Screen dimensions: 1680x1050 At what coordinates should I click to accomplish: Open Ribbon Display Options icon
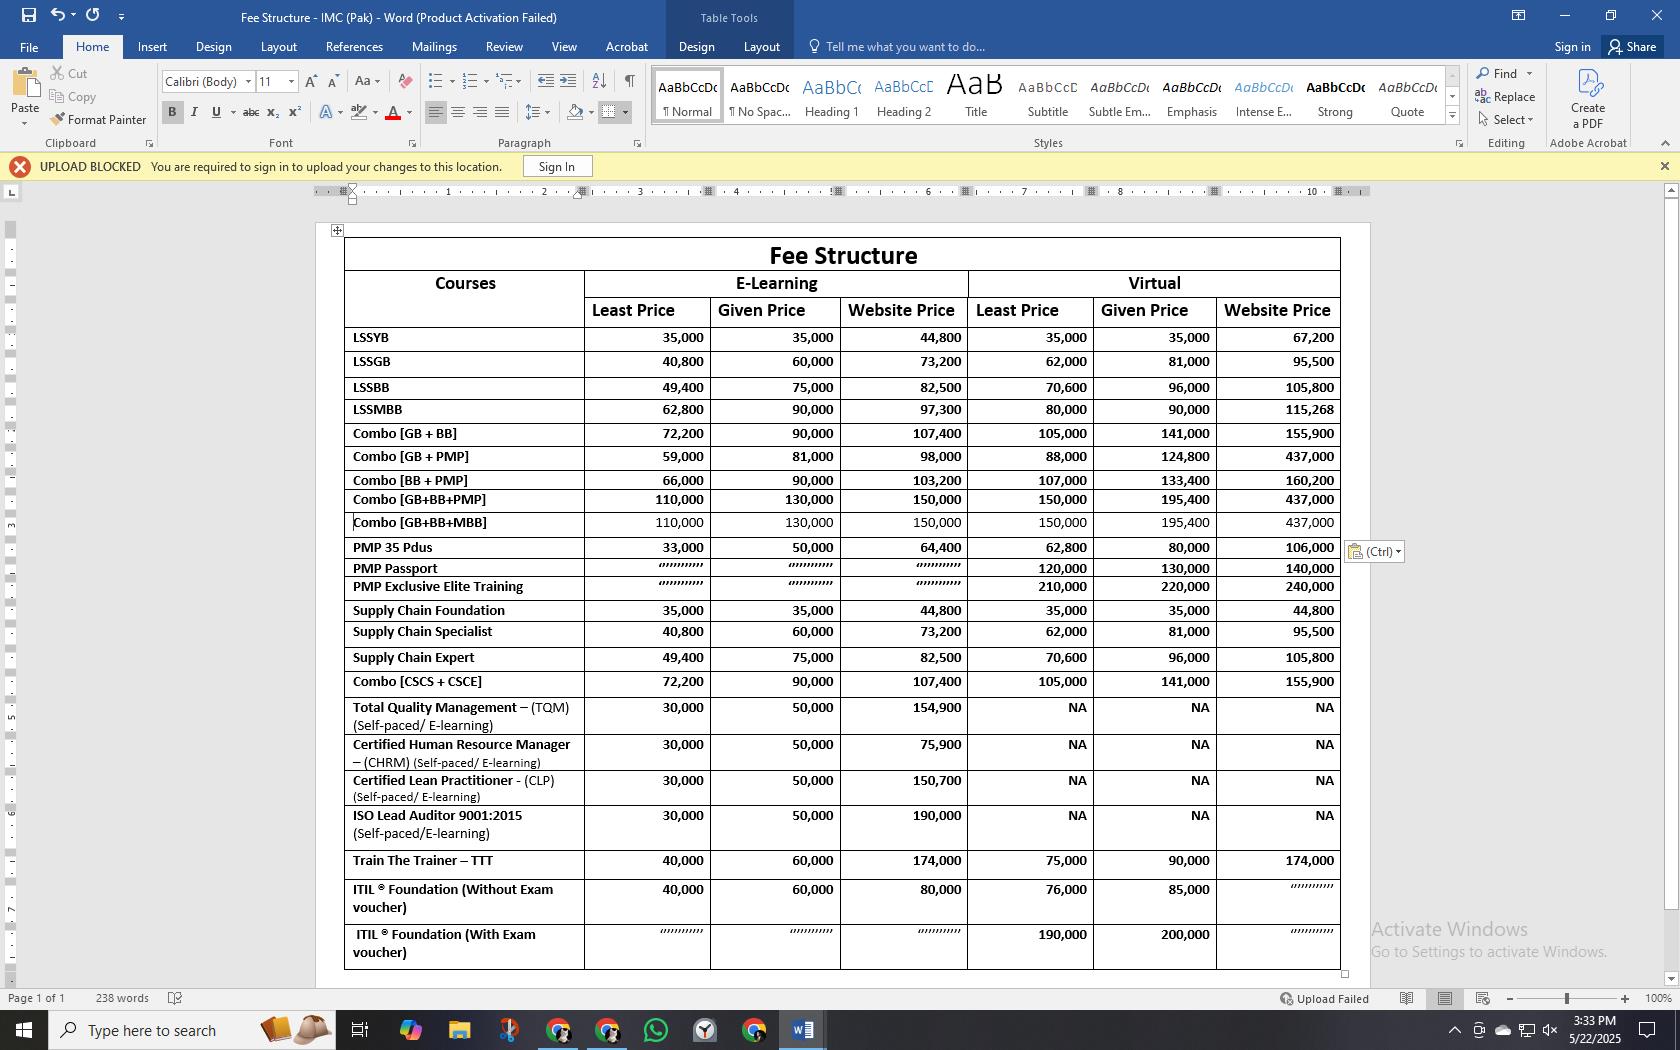pos(1518,15)
